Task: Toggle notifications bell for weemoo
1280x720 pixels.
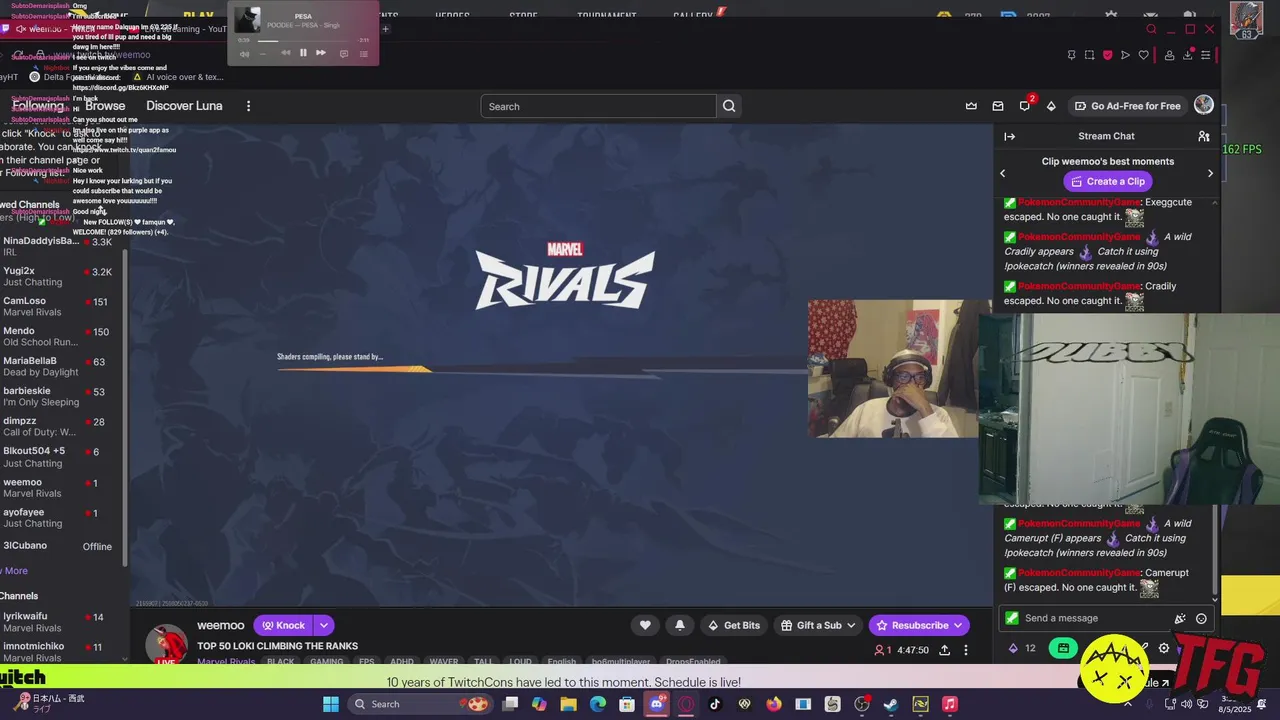Action: (680, 625)
